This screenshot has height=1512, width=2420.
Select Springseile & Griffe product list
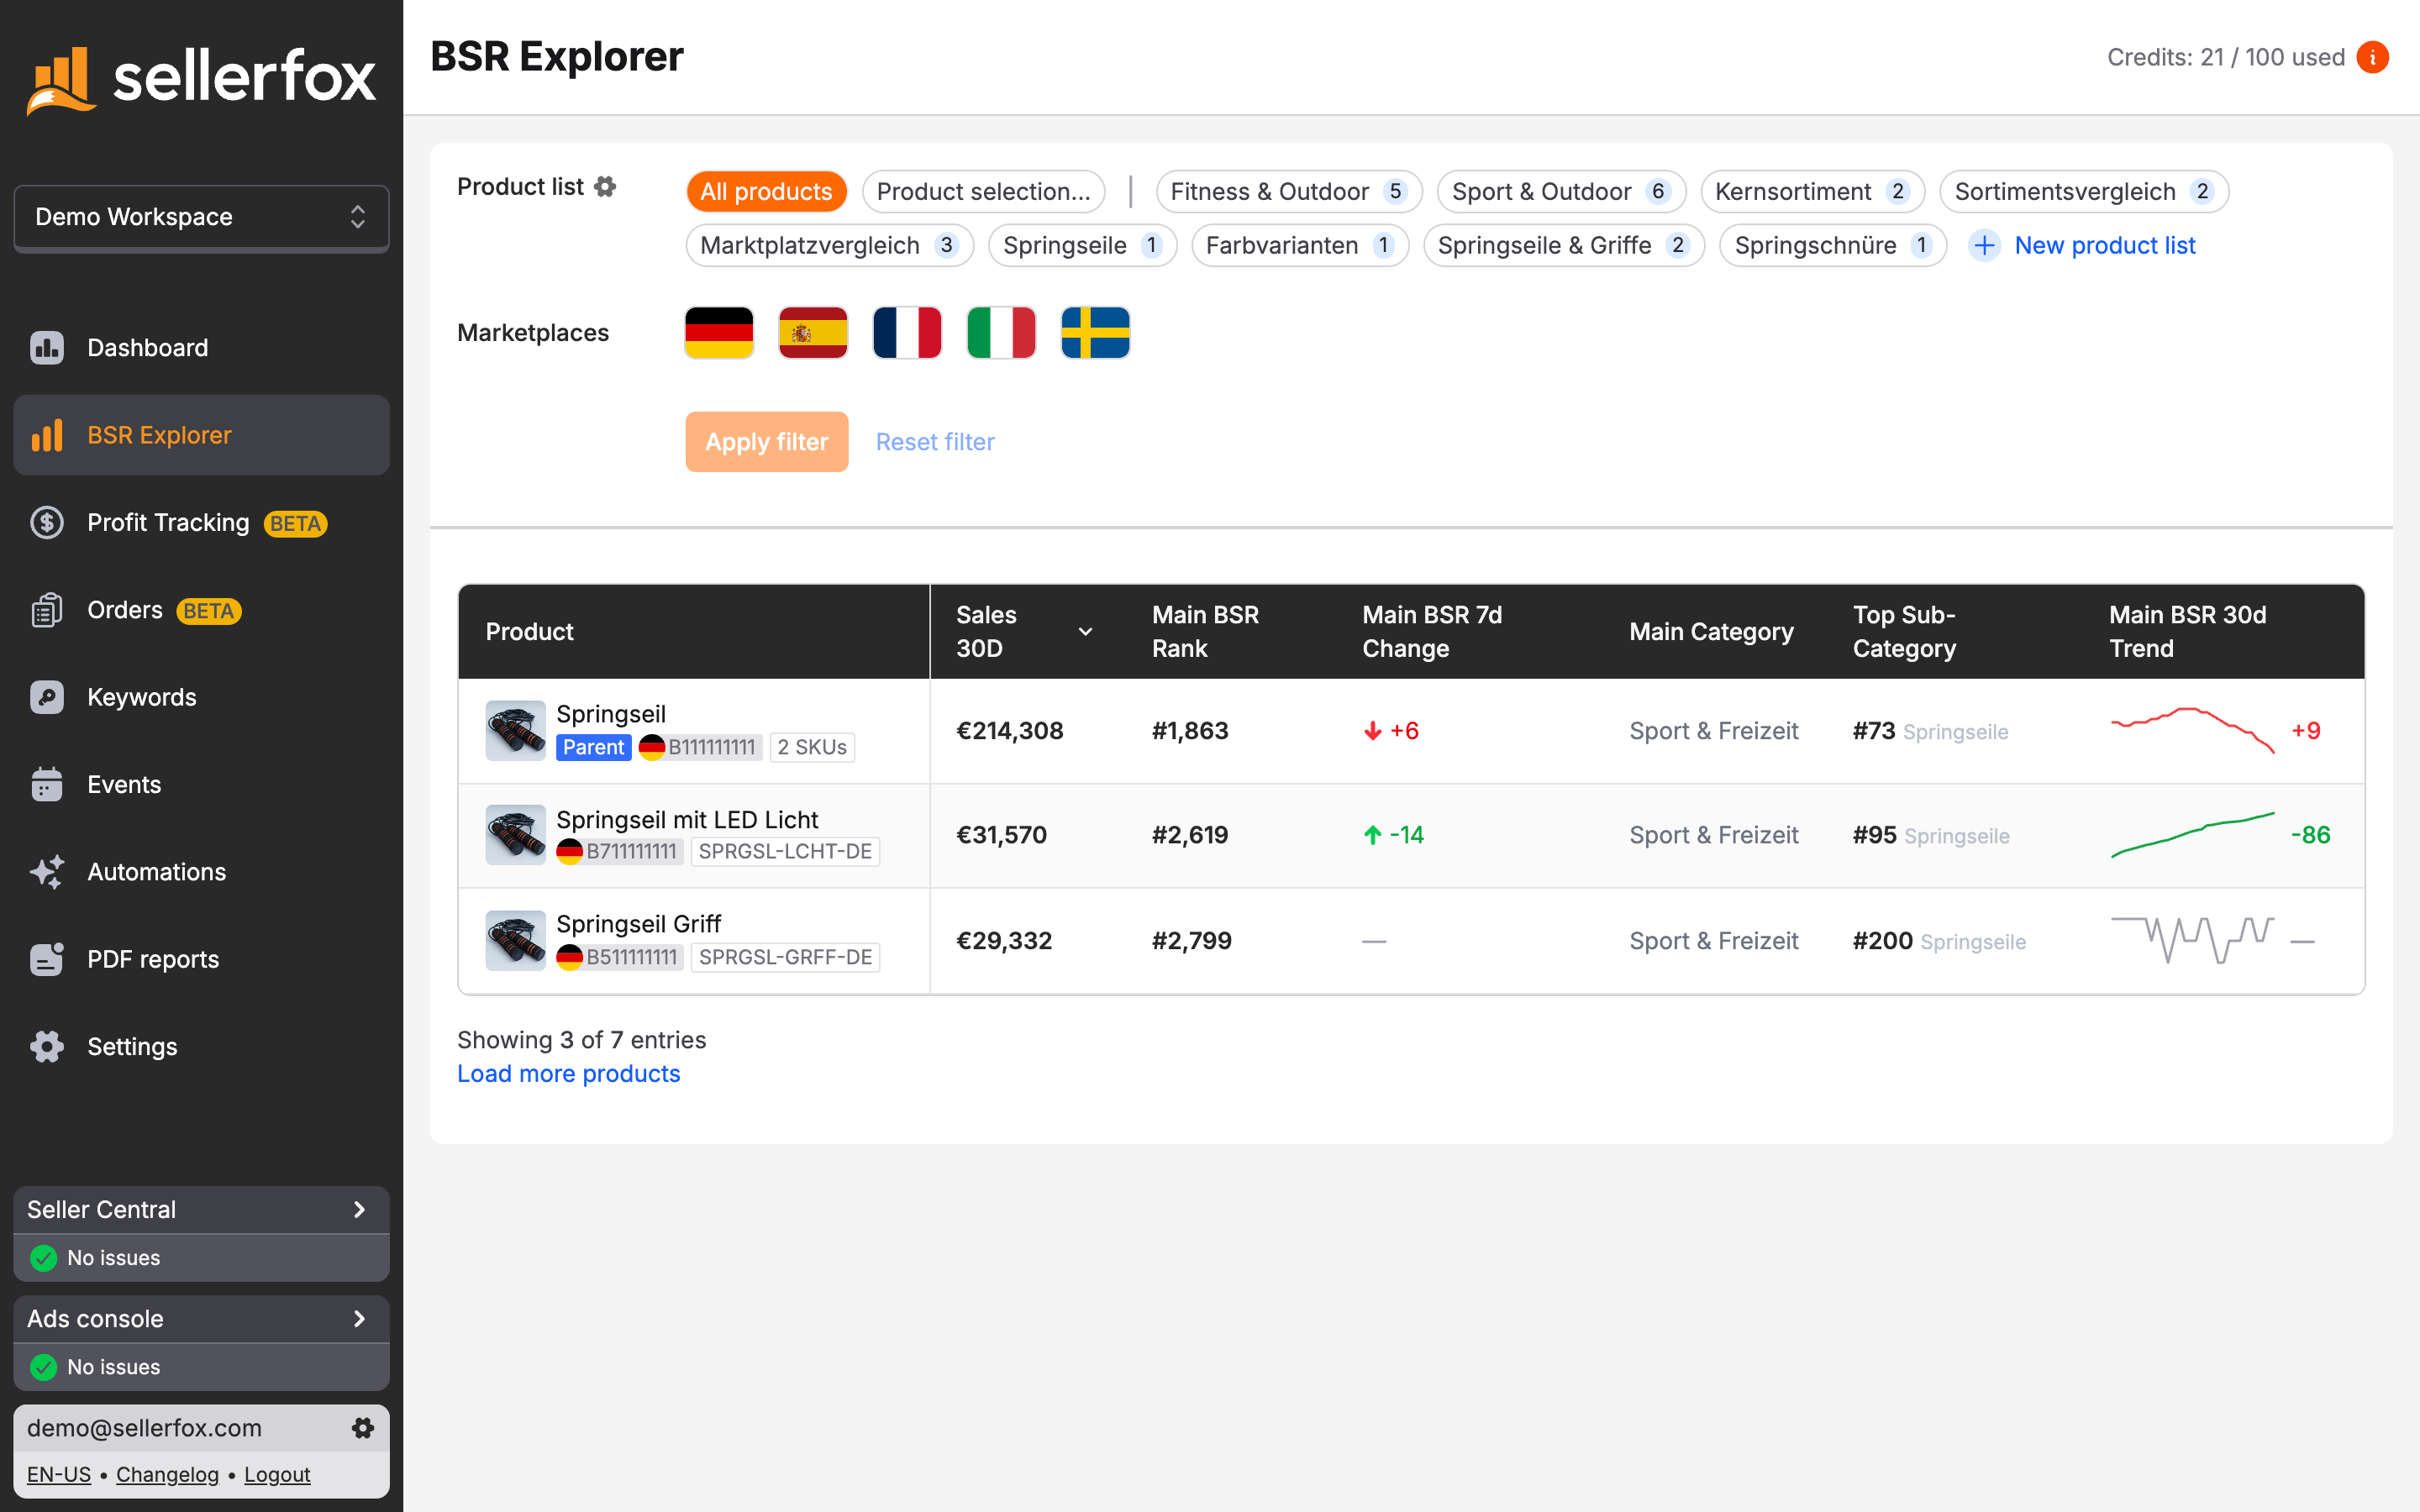(1563, 245)
